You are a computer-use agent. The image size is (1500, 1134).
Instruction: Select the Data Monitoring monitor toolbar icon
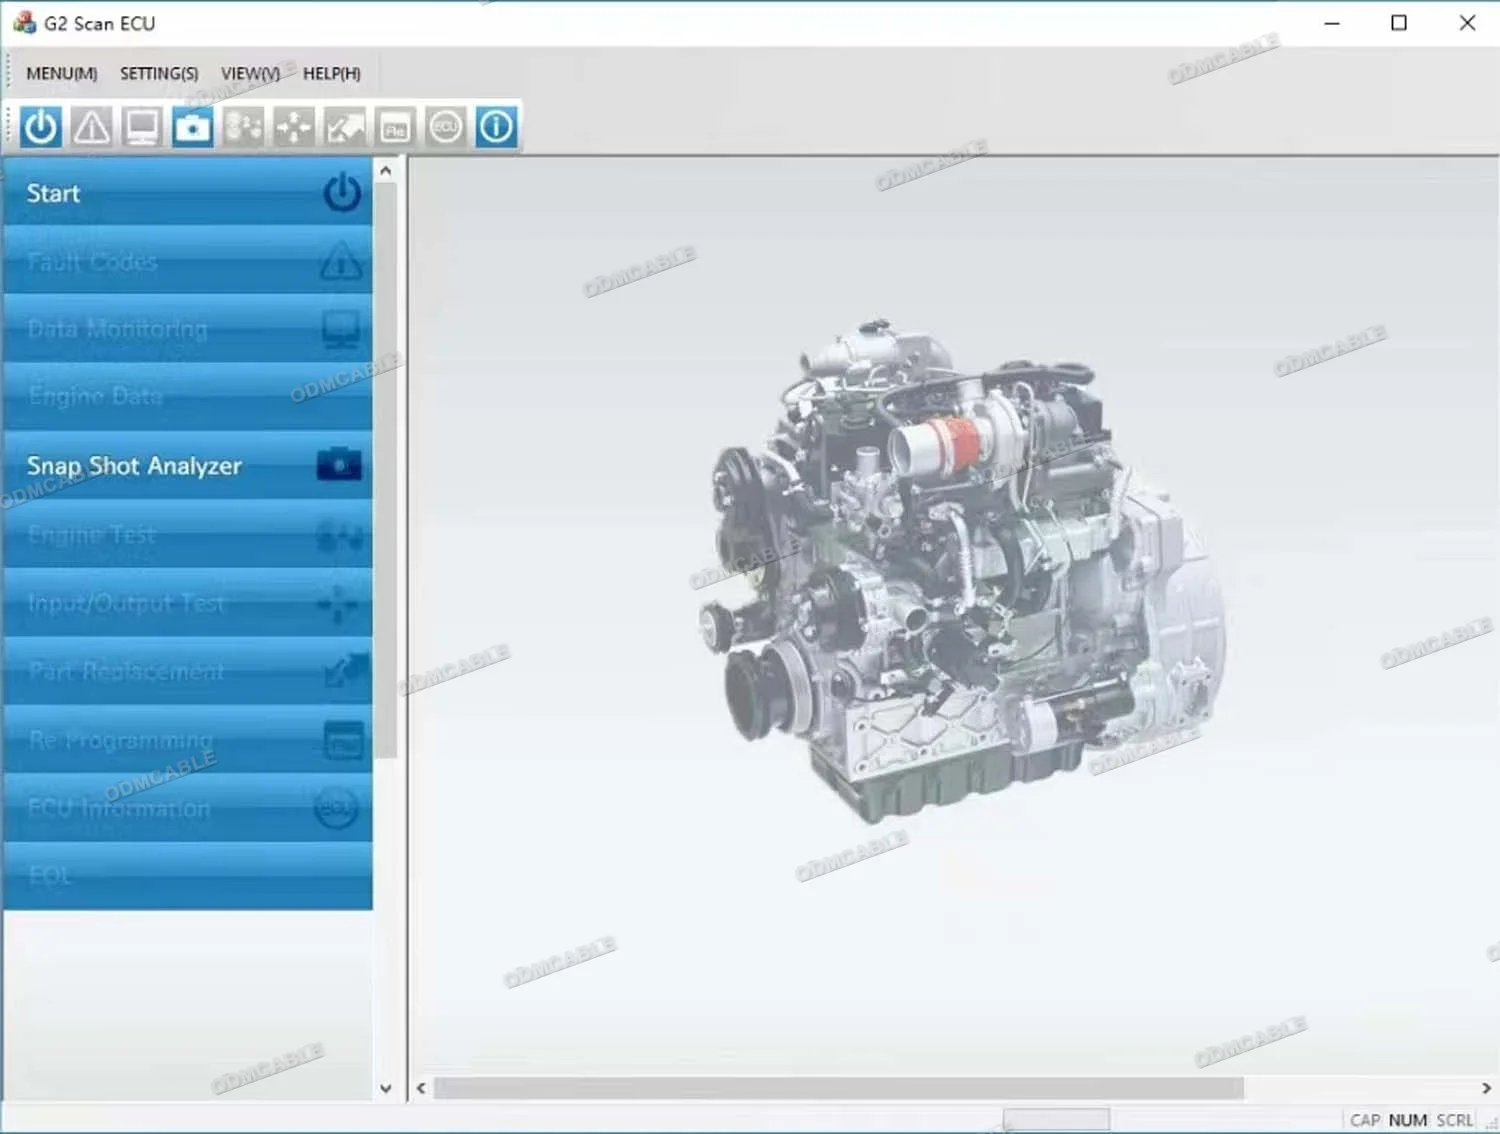[142, 127]
